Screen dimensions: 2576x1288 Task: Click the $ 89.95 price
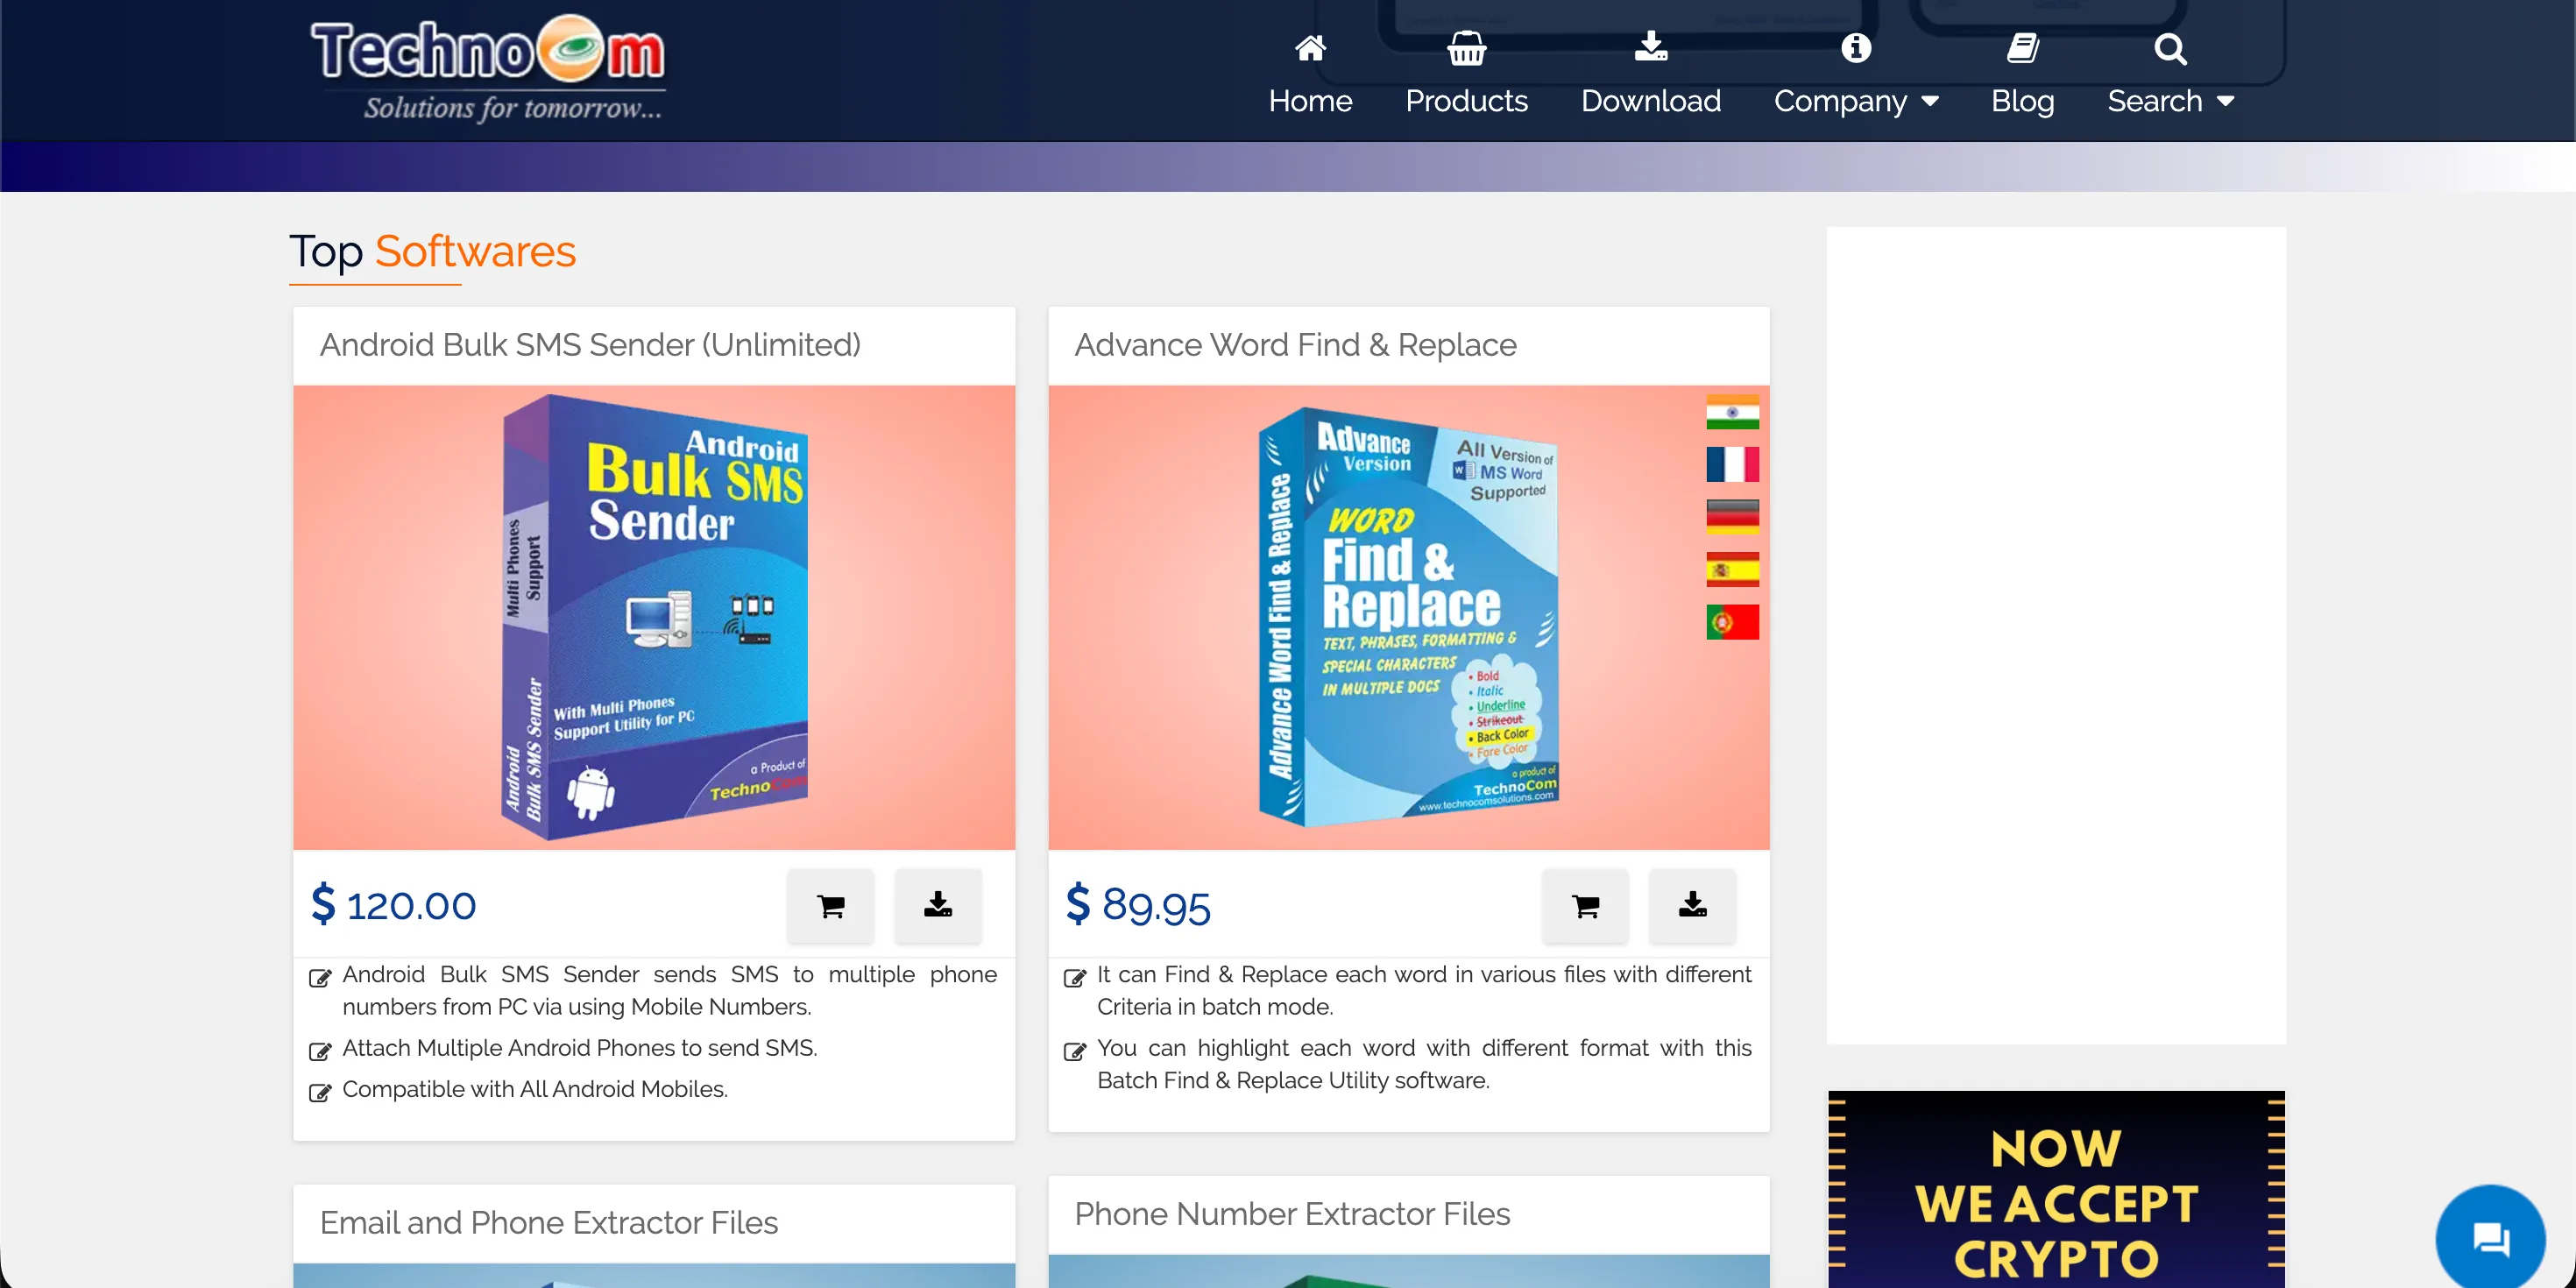click(1138, 905)
